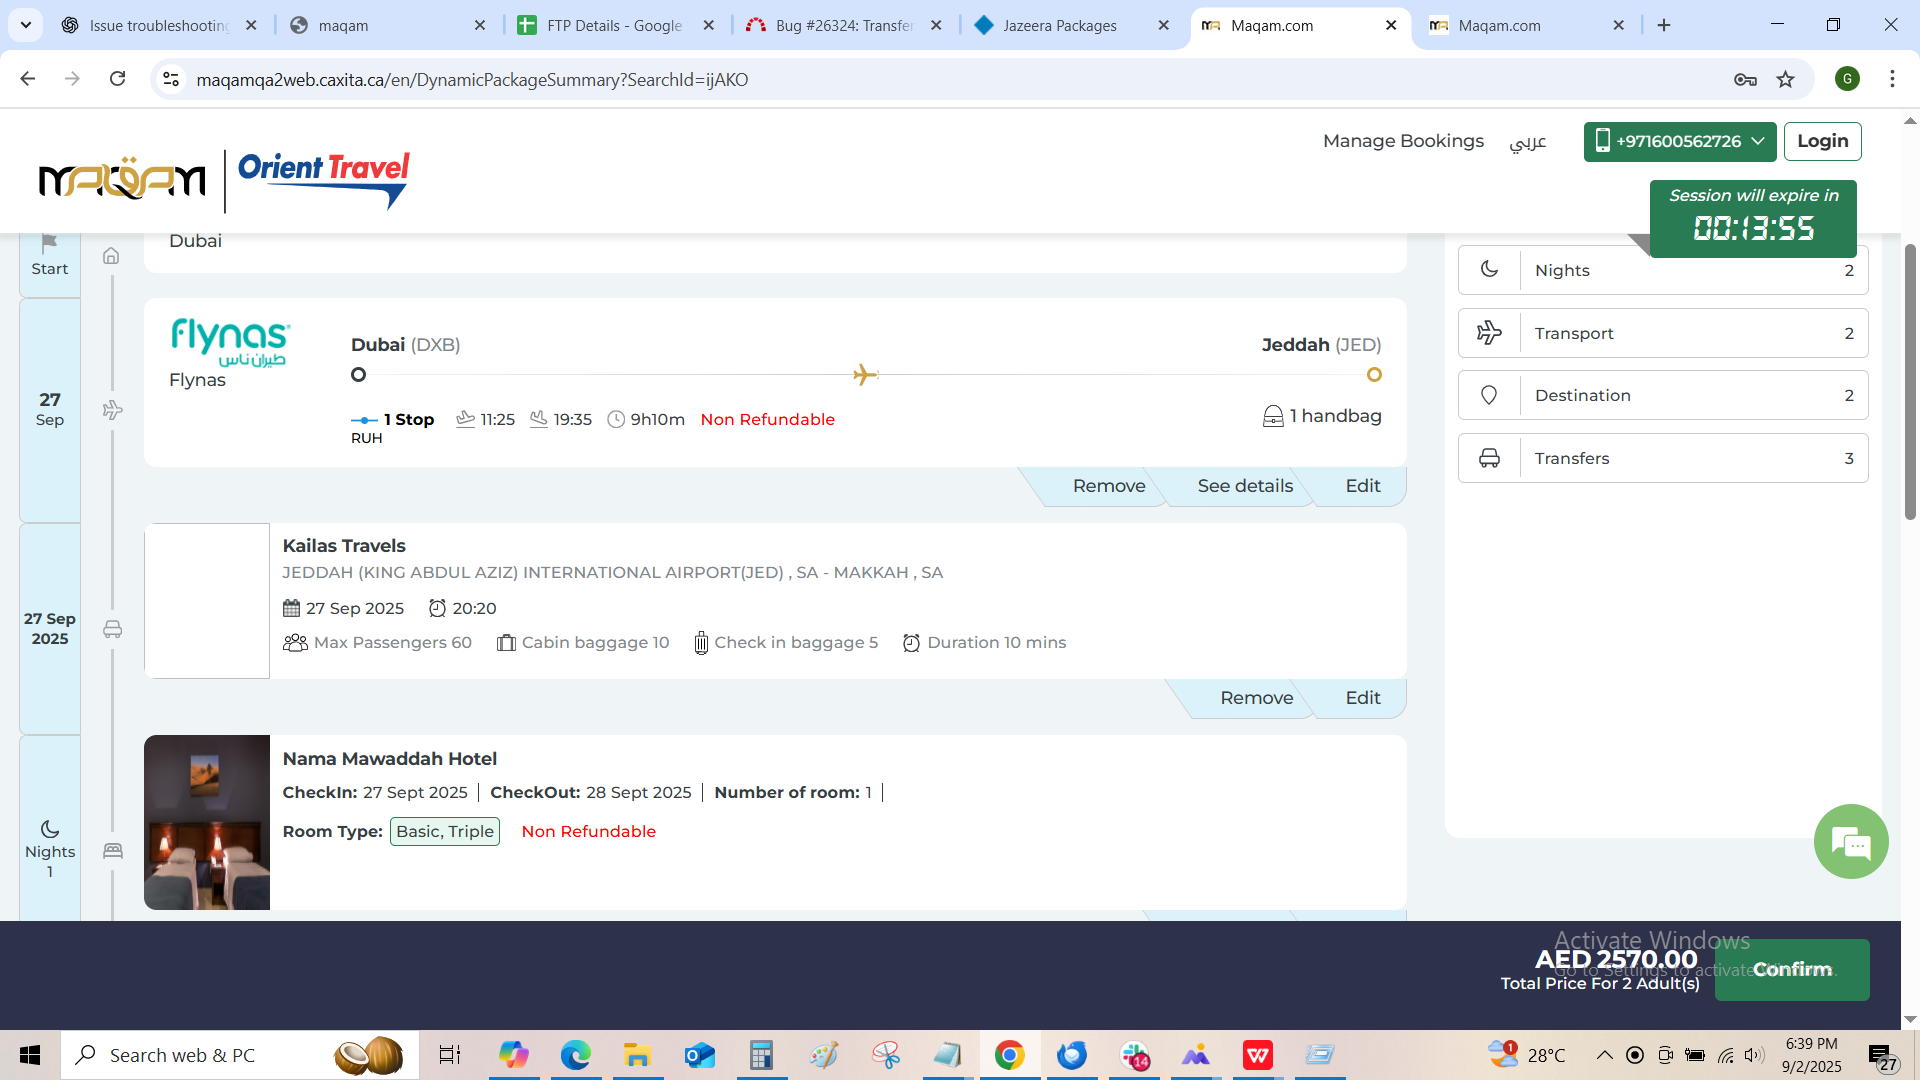Open the tab search chevron dropdown
The image size is (1920, 1080).
pos(26,25)
